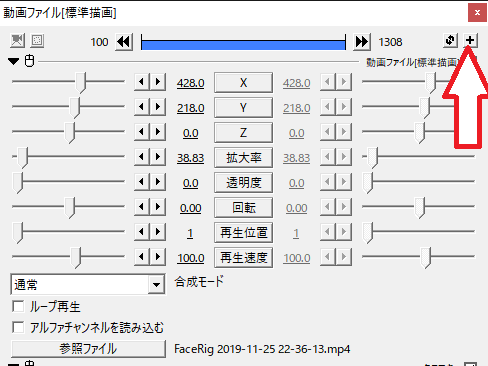Click the left 再生速度 value 100.0
The image size is (488, 366).
(190, 258)
